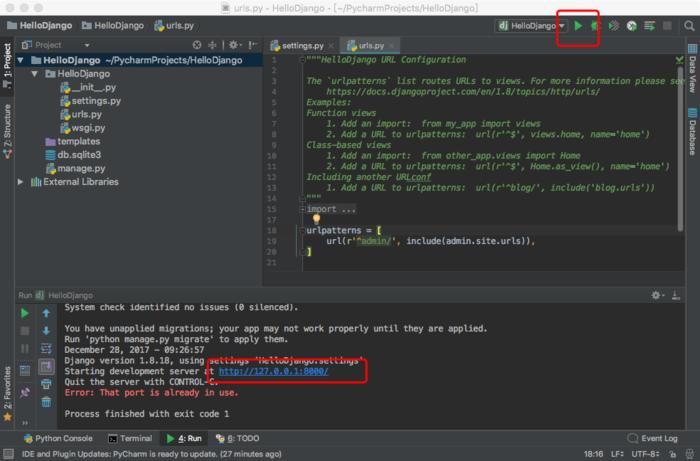Open the HelloDjango run configuration dropdown
This screenshot has width=700, height=461.
[x=532, y=26]
